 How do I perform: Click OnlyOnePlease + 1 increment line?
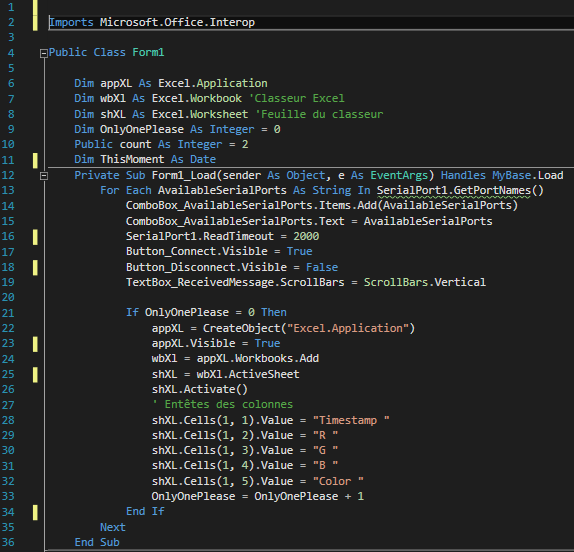click(258, 496)
